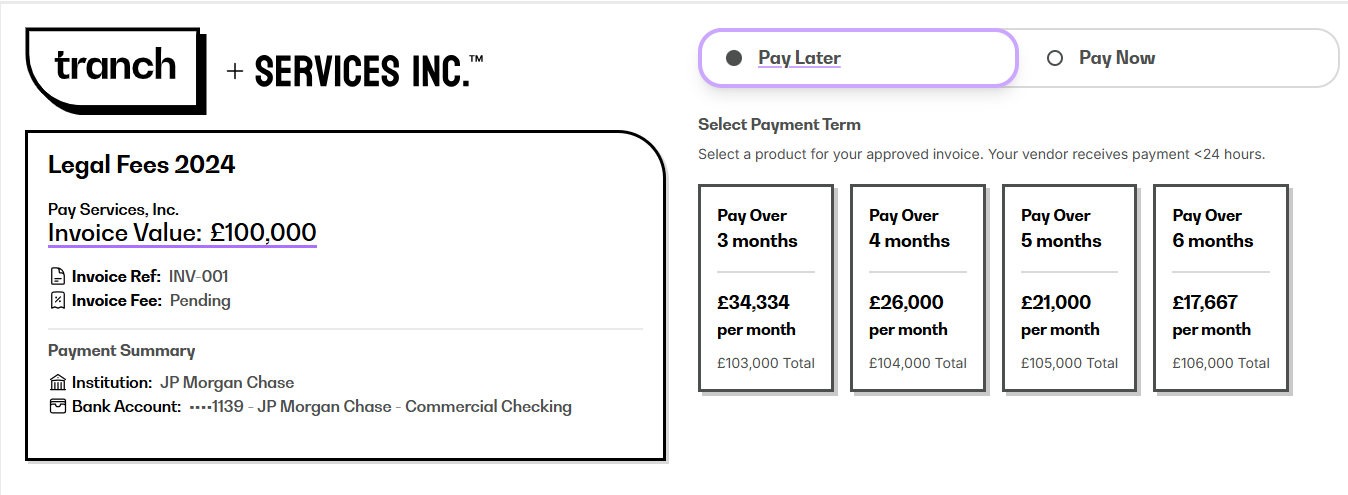Click the Institution bank building icon
This screenshot has width=1348, height=495.
click(x=57, y=383)
